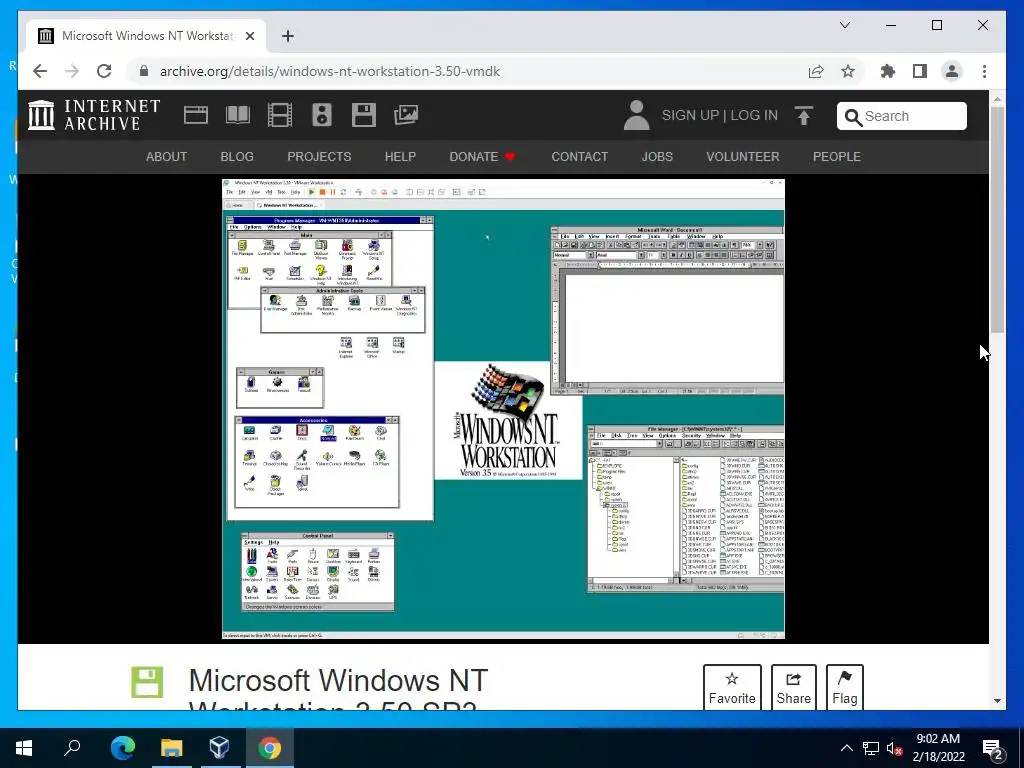Open the JOBS menu item
This screenshot has width=1024, height=768.
[x=657, y=157]
